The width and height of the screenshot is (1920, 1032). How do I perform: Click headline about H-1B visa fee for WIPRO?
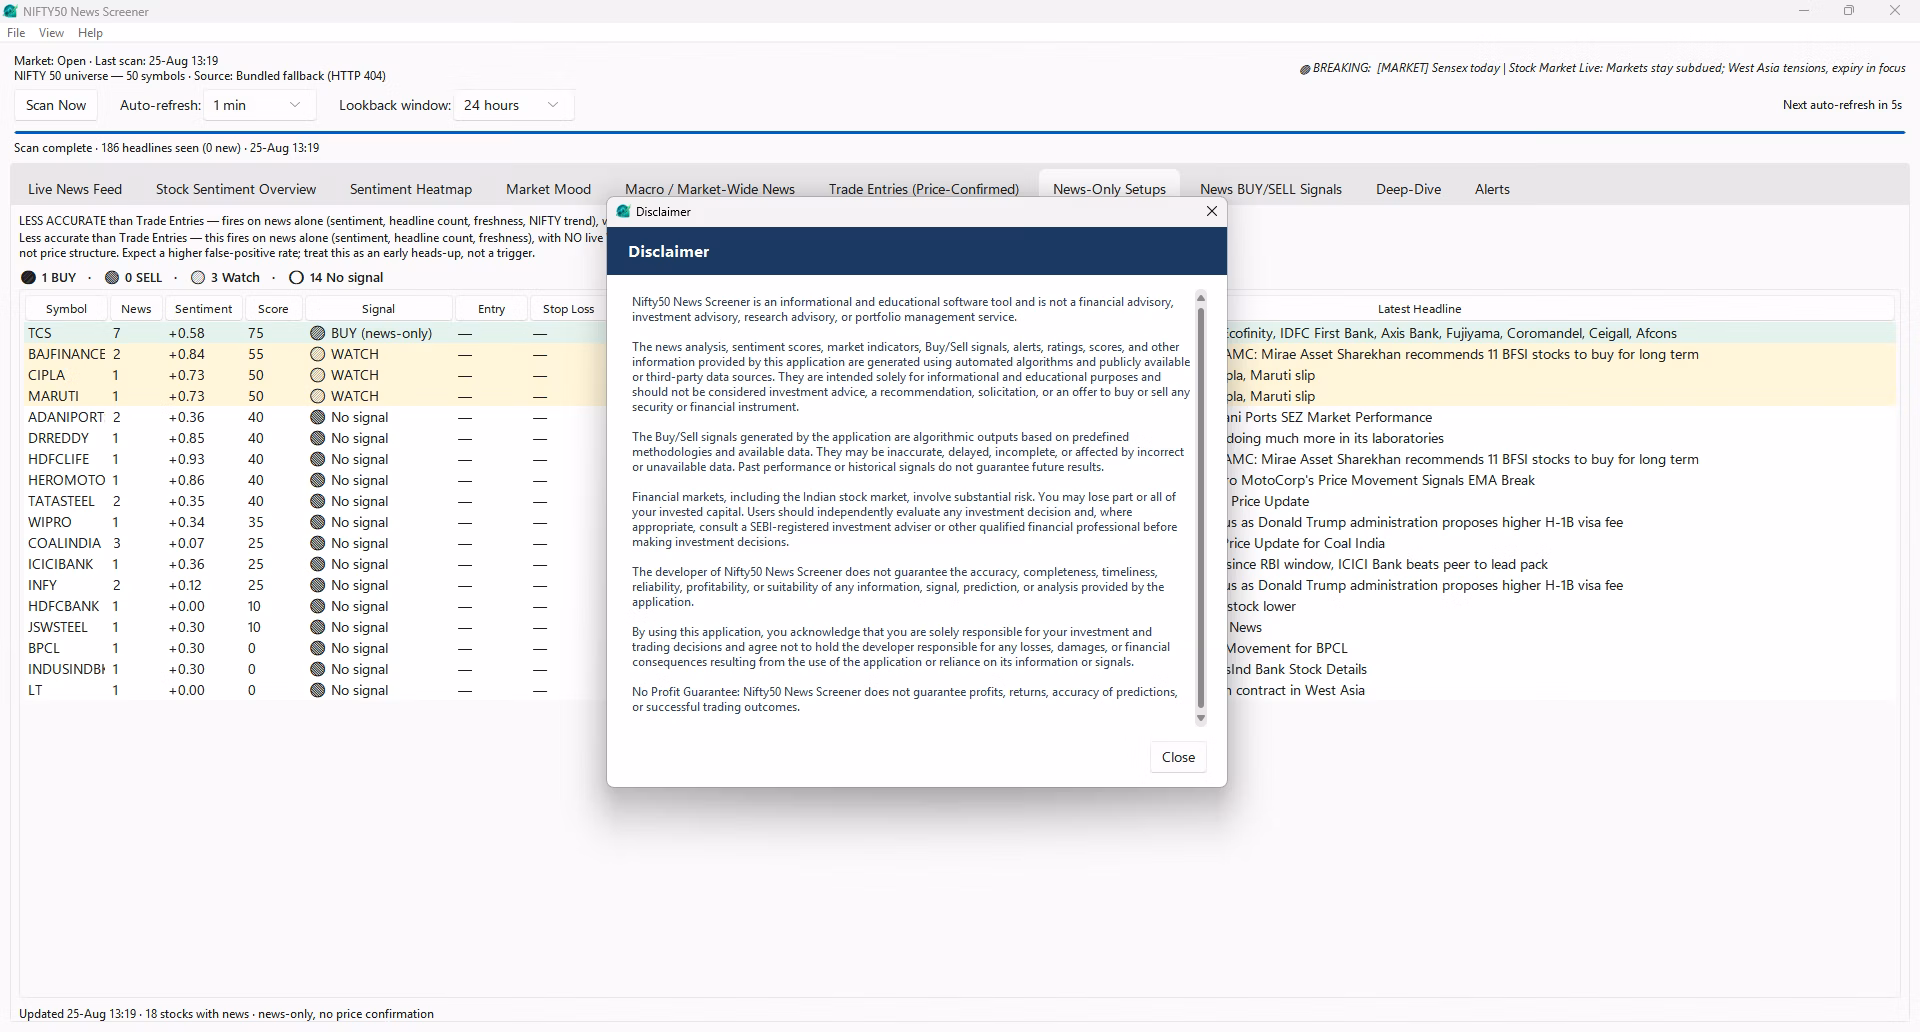tap(1425, 522)
